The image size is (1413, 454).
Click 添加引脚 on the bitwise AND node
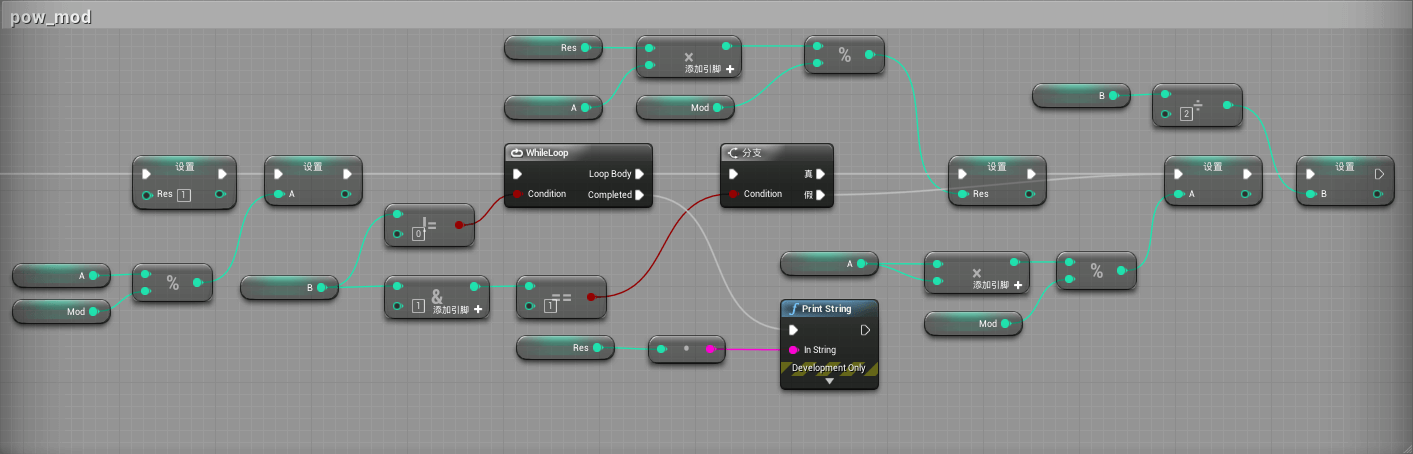coord(458,310)
